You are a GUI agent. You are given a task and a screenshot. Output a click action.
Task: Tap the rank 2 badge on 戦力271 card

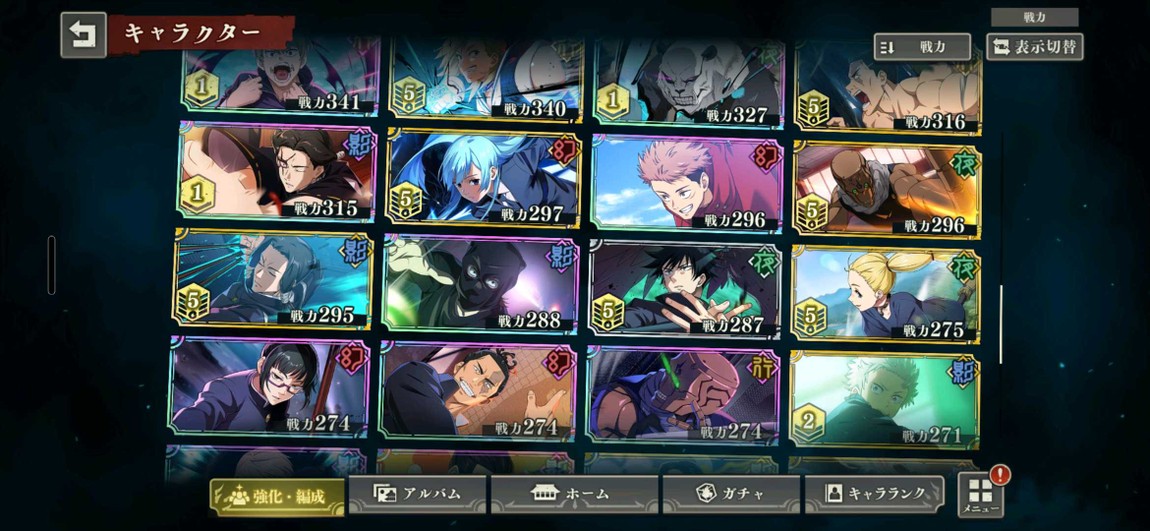pos(807,422)
